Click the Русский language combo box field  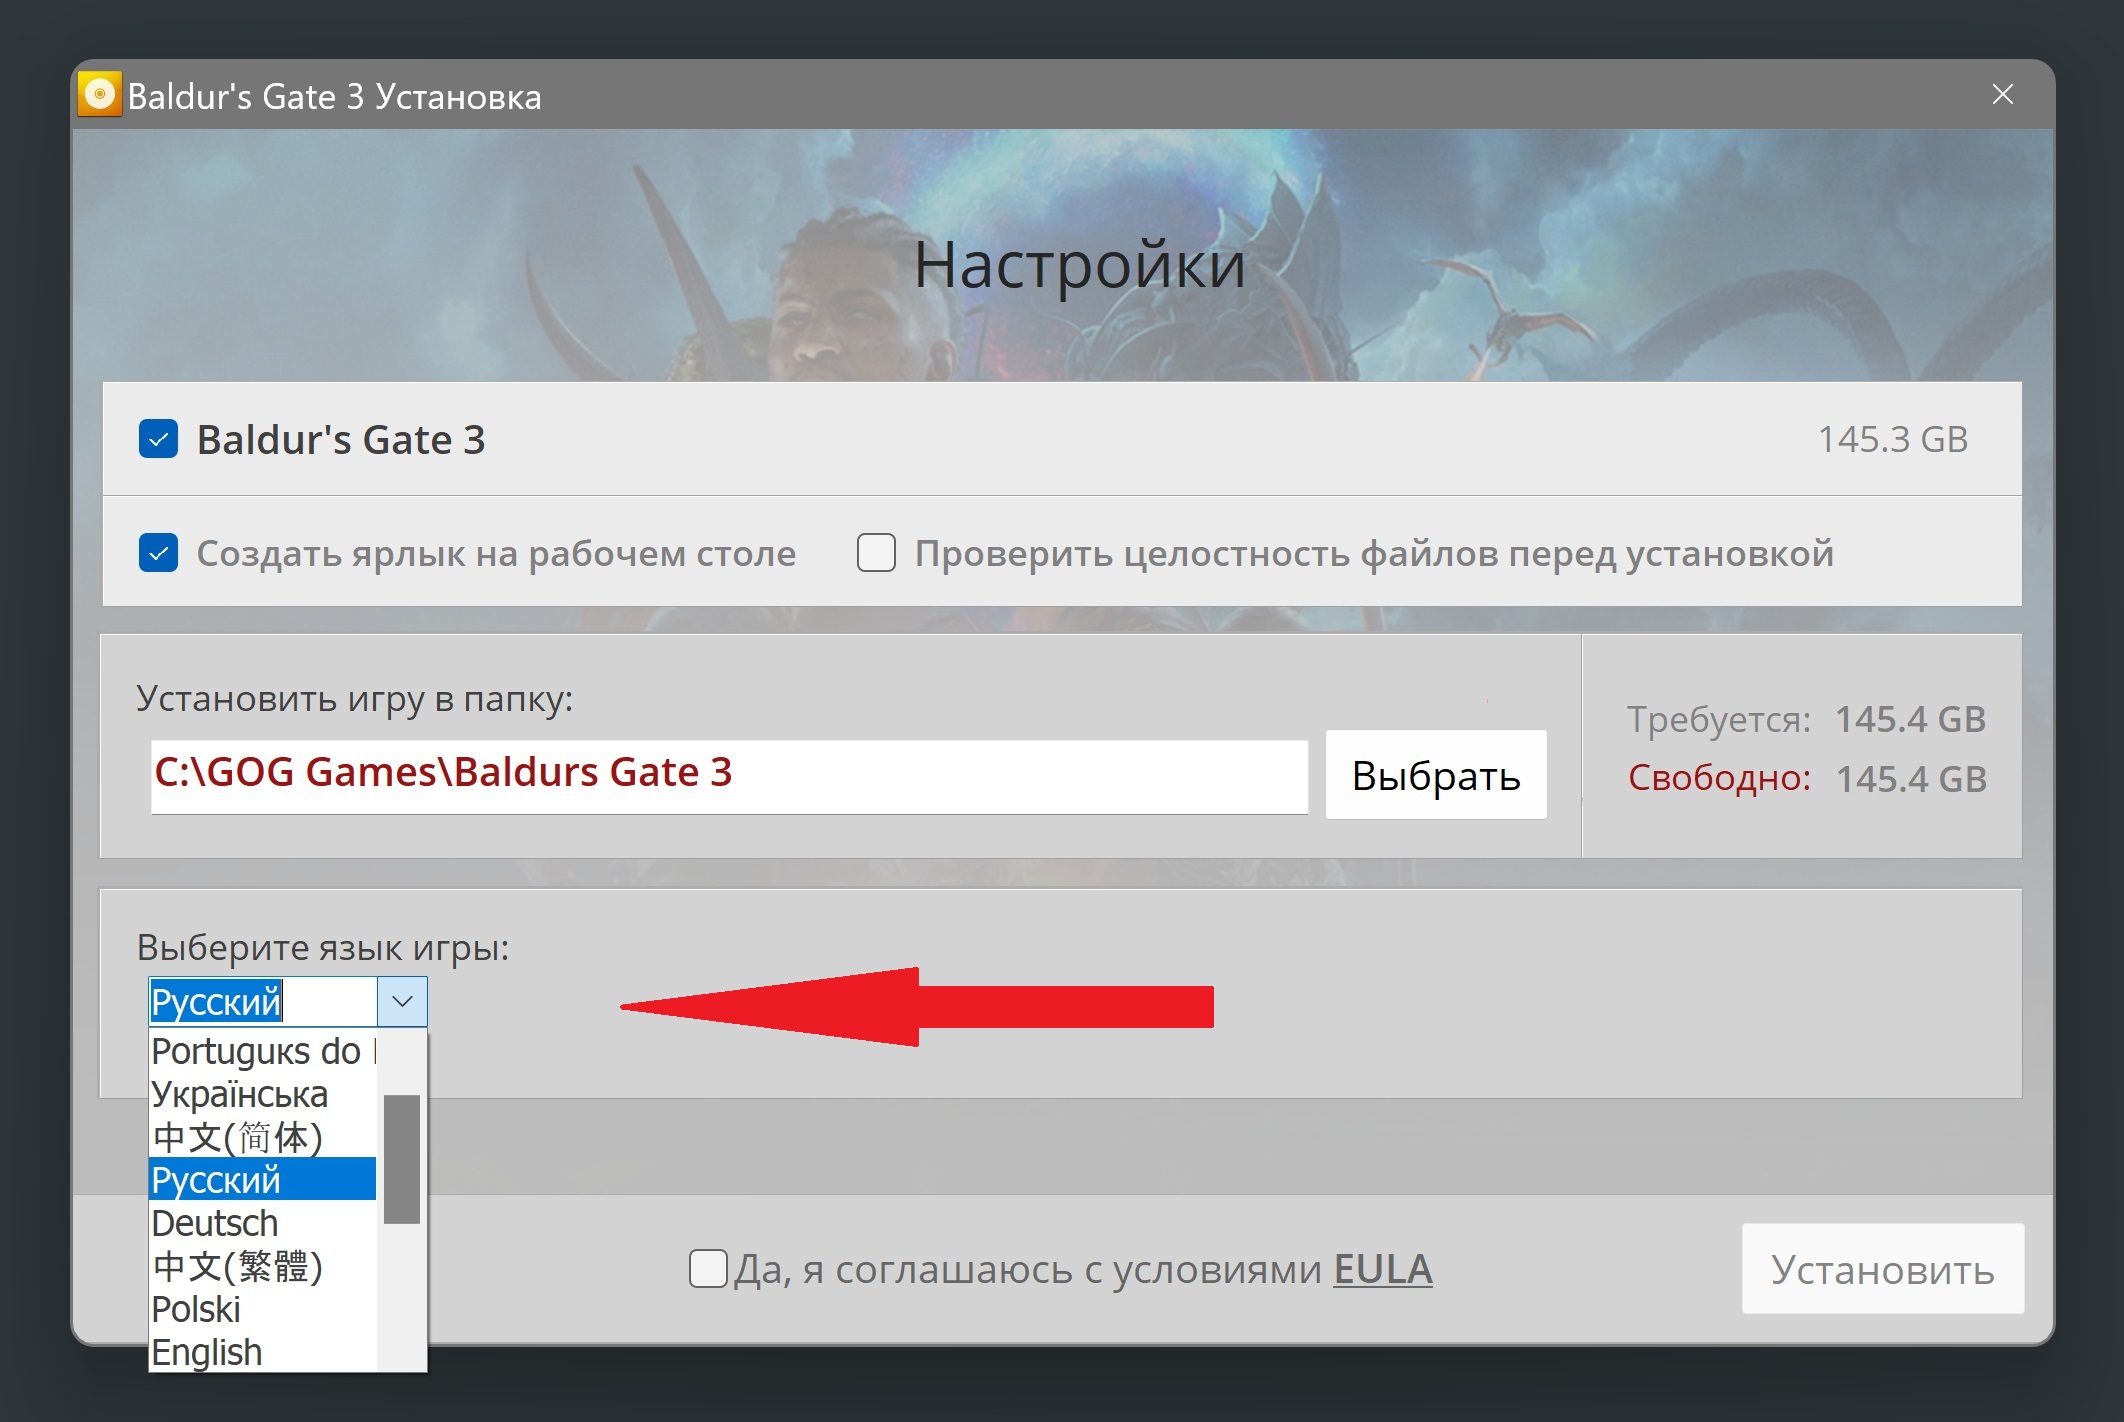[x=262, y=1001]
